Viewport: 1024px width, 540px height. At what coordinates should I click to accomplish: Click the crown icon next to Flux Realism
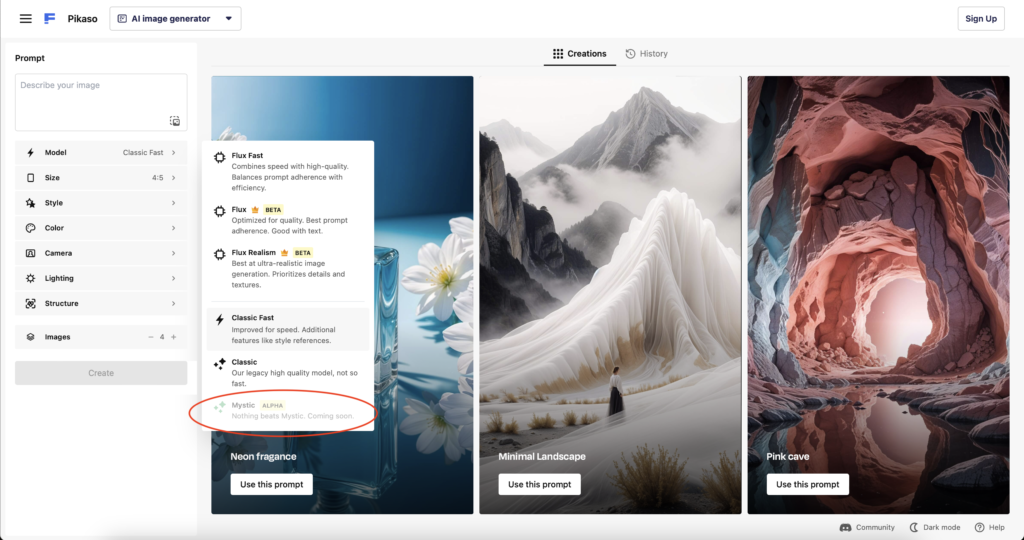tap(285, 253)
